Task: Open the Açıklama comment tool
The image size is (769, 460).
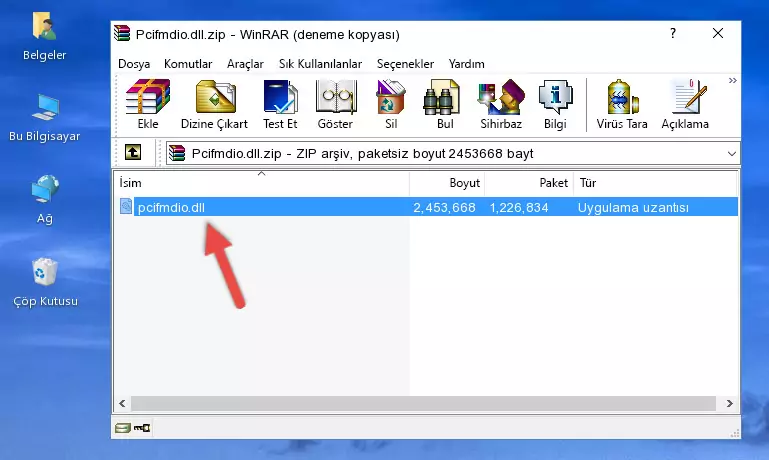Action: (x=685, y=104)
